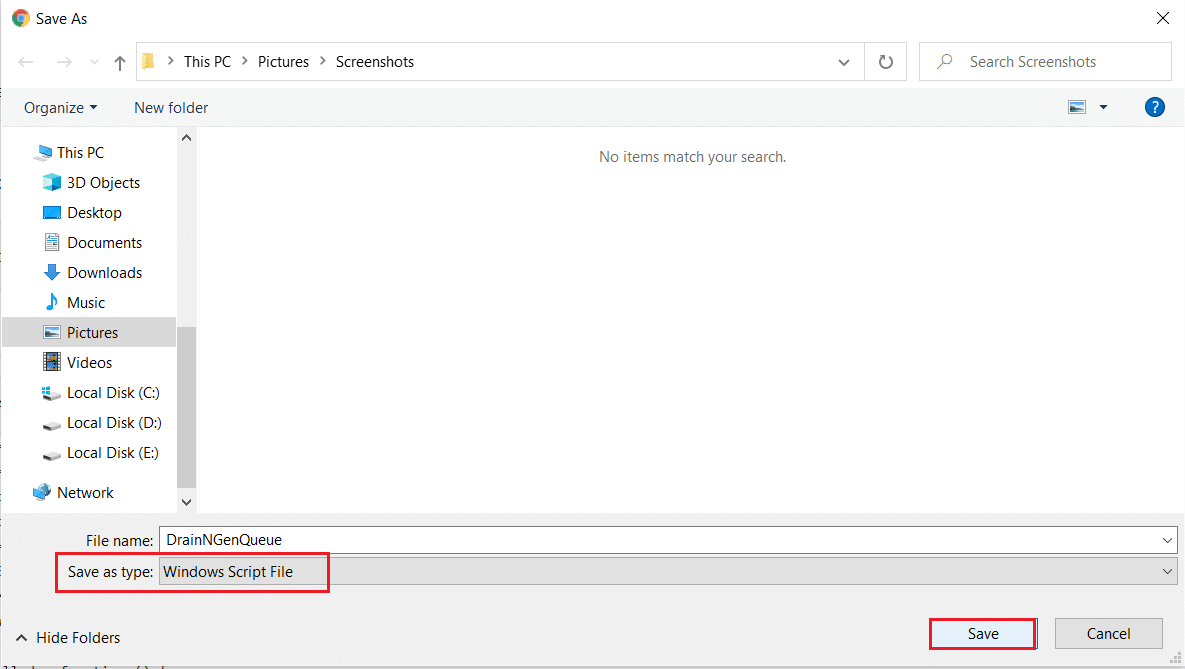Select the 3D Objects folder icon

pos(52,183)
